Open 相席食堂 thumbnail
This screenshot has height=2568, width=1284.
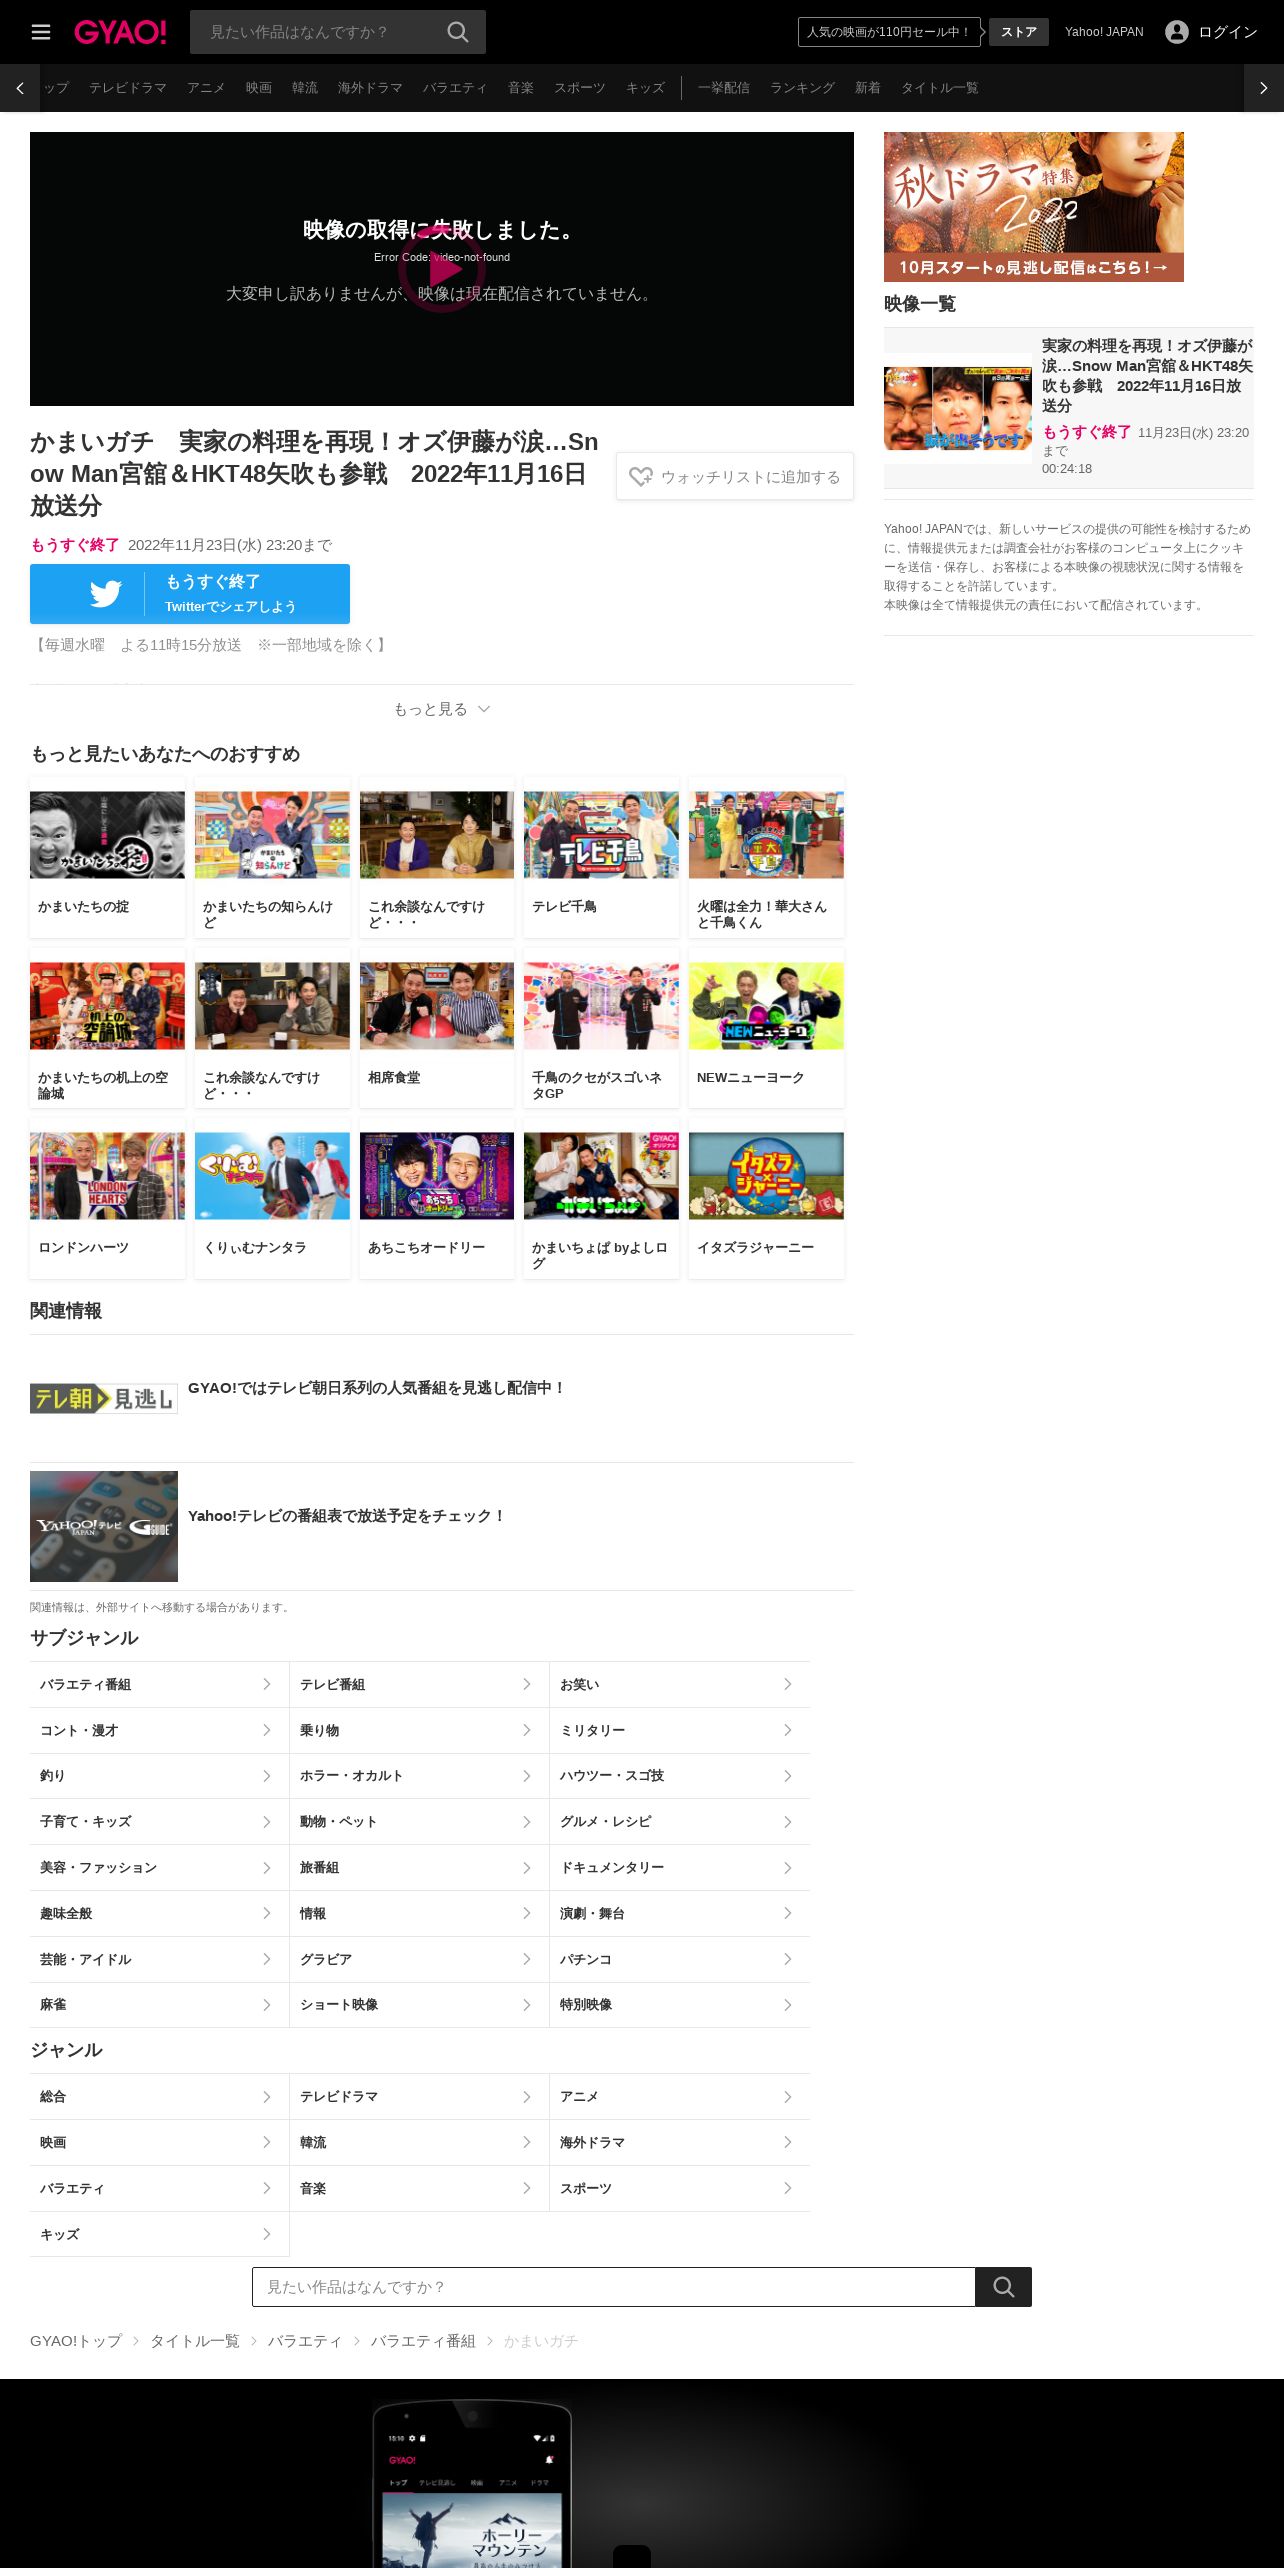[x=437, y=1006]
